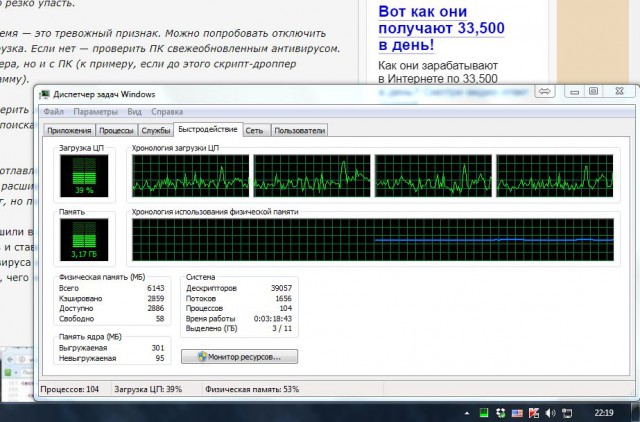640x422 pixels.
Task: Open the Файл menu in Task Manager
Action: coord(53,112)
